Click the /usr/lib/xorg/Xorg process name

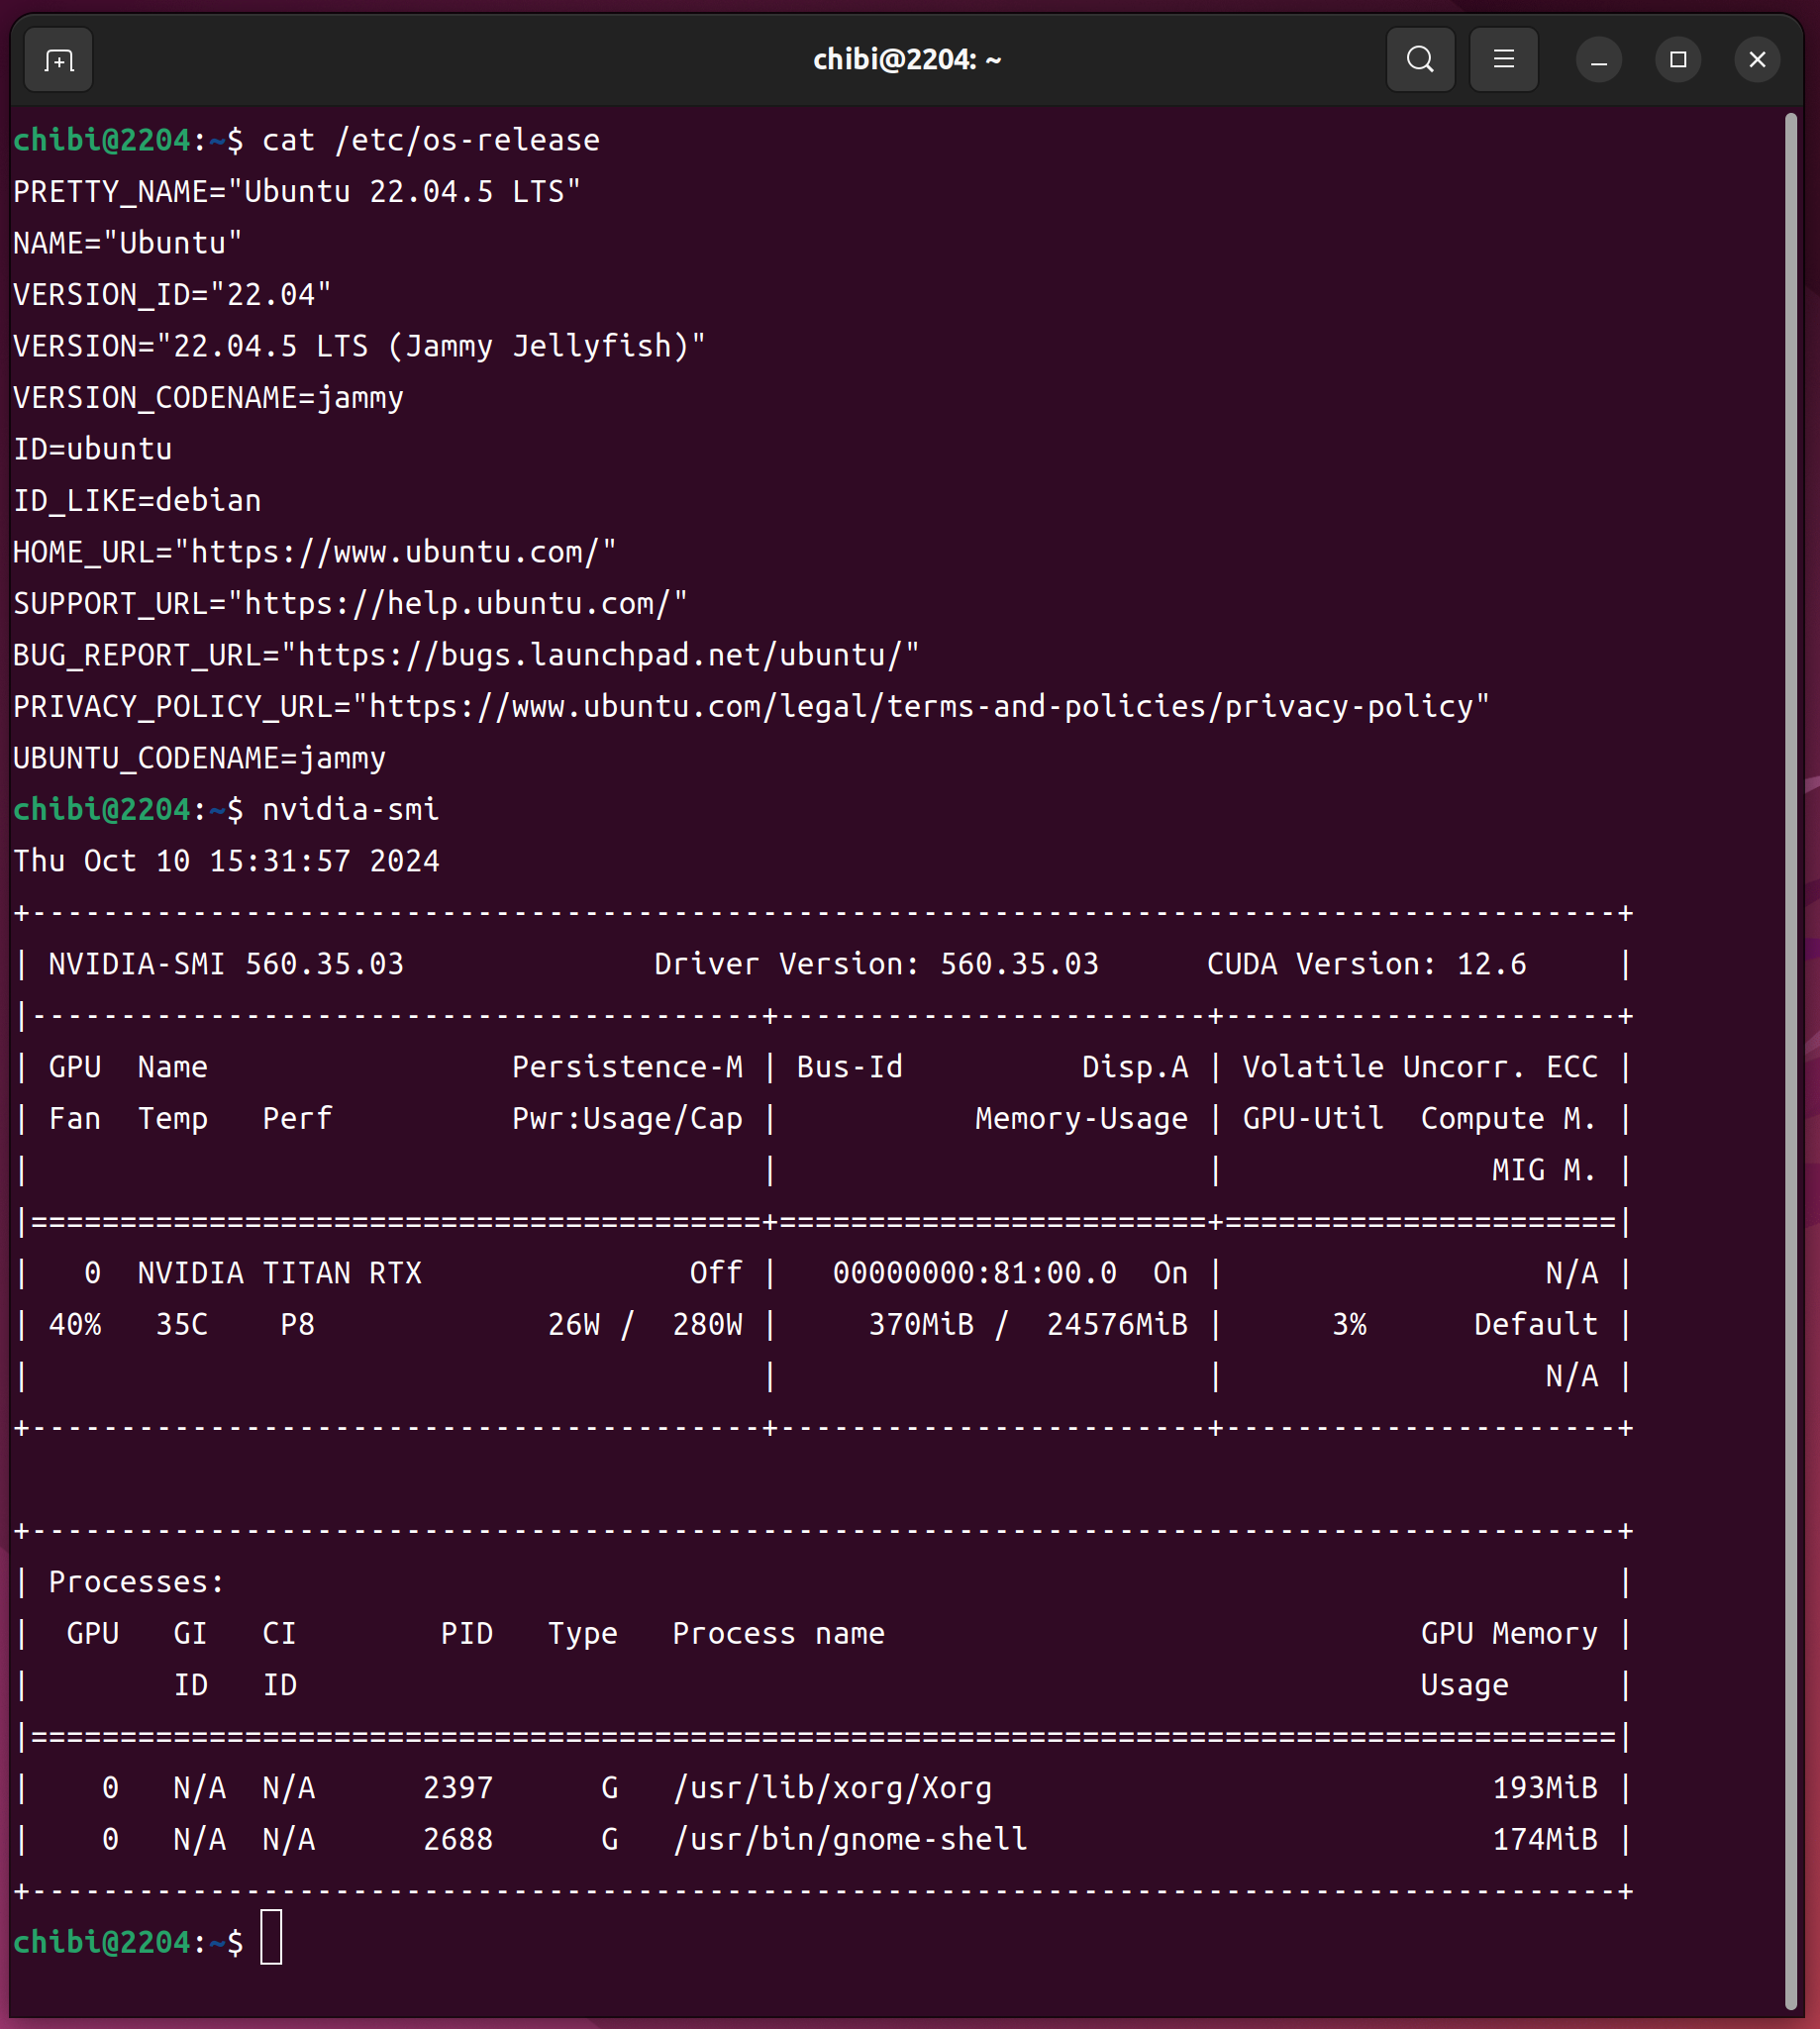click(x=832, y=1788)
